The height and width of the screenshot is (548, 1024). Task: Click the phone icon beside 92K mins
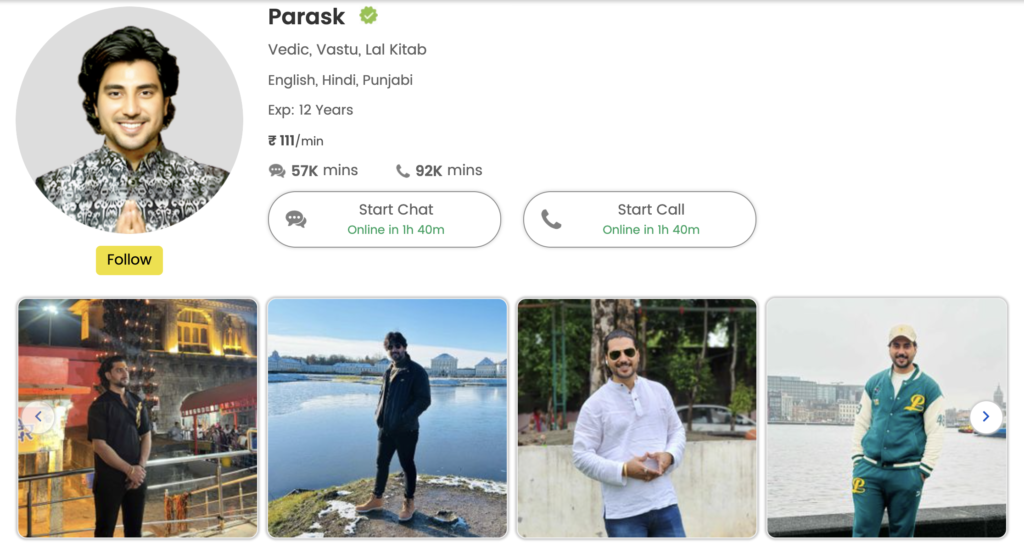point(403,171)
